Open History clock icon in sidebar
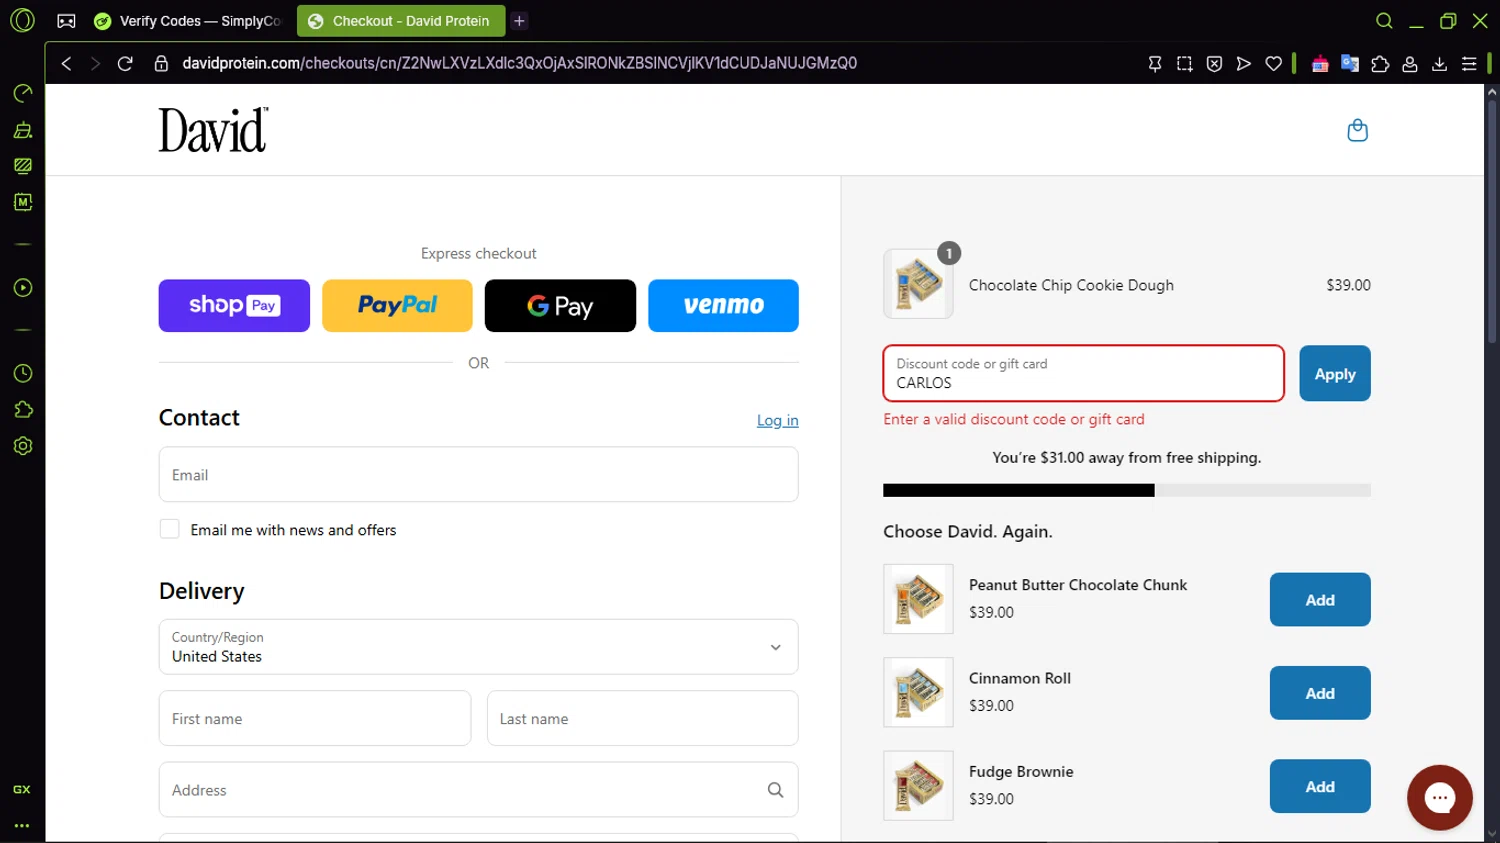1500x843 pixels. pyautogui.click(x=22, y=373)
